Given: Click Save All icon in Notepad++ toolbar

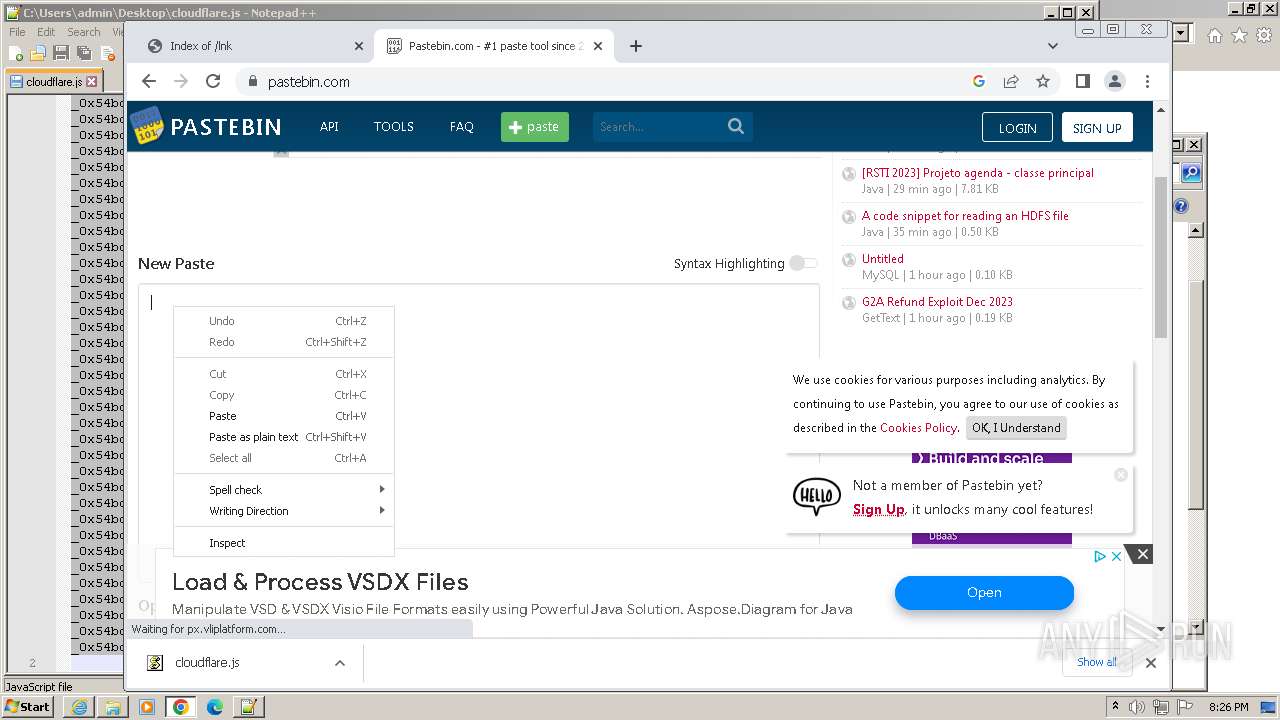Looking at the screenshot, I should [x=84, y=53].
